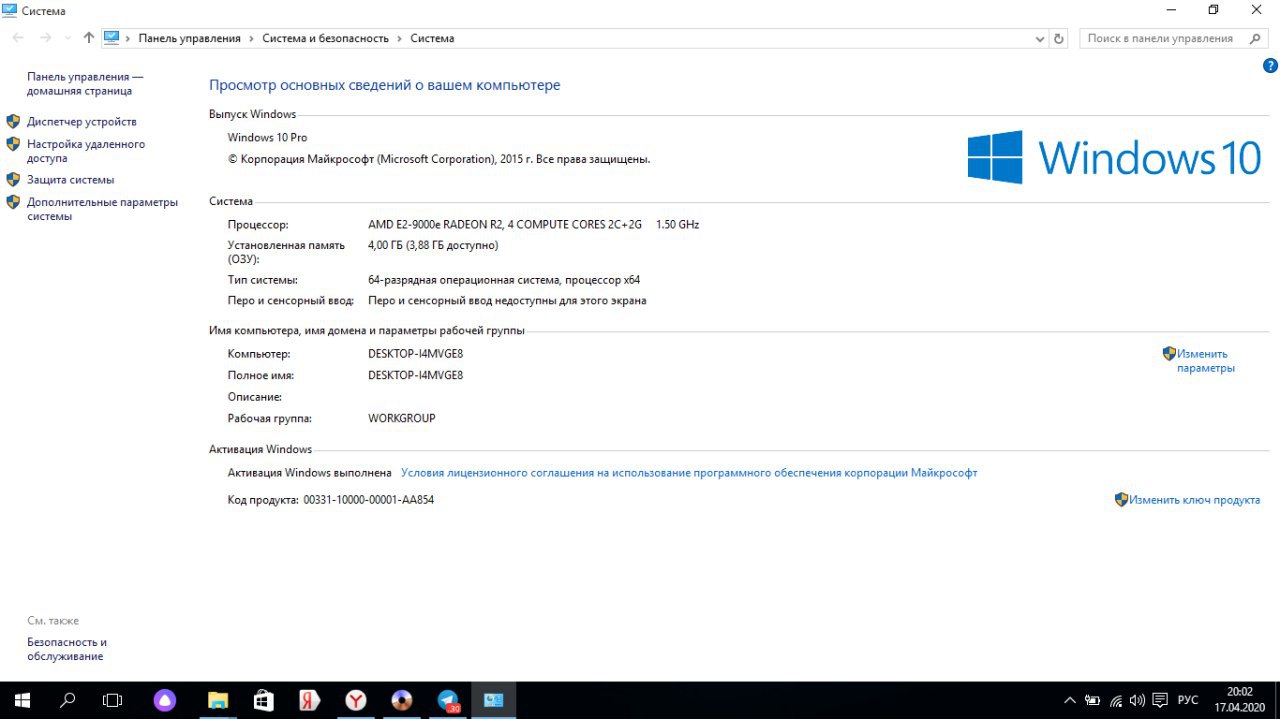Click the volume speaker tray icon
Viewport: 1280px width, 719px height.
coord(1137,701)
